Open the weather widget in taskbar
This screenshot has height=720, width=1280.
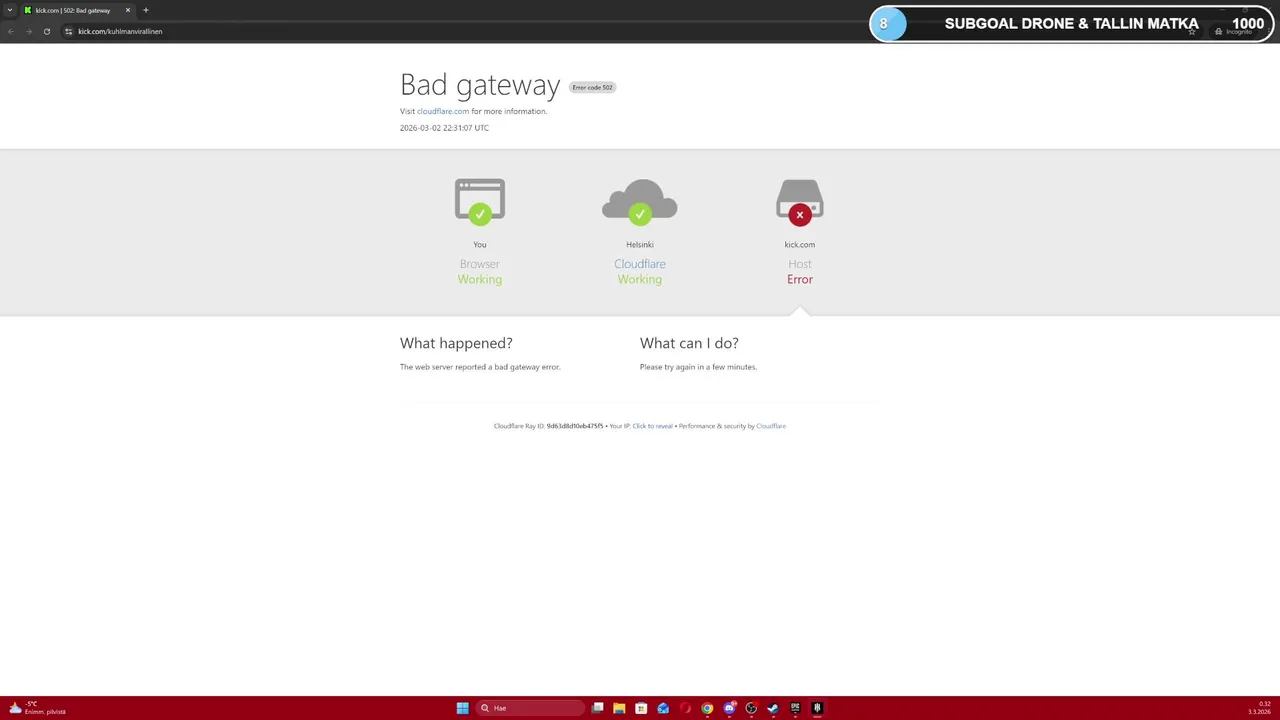pyautogui.click(x=37, y=708)
